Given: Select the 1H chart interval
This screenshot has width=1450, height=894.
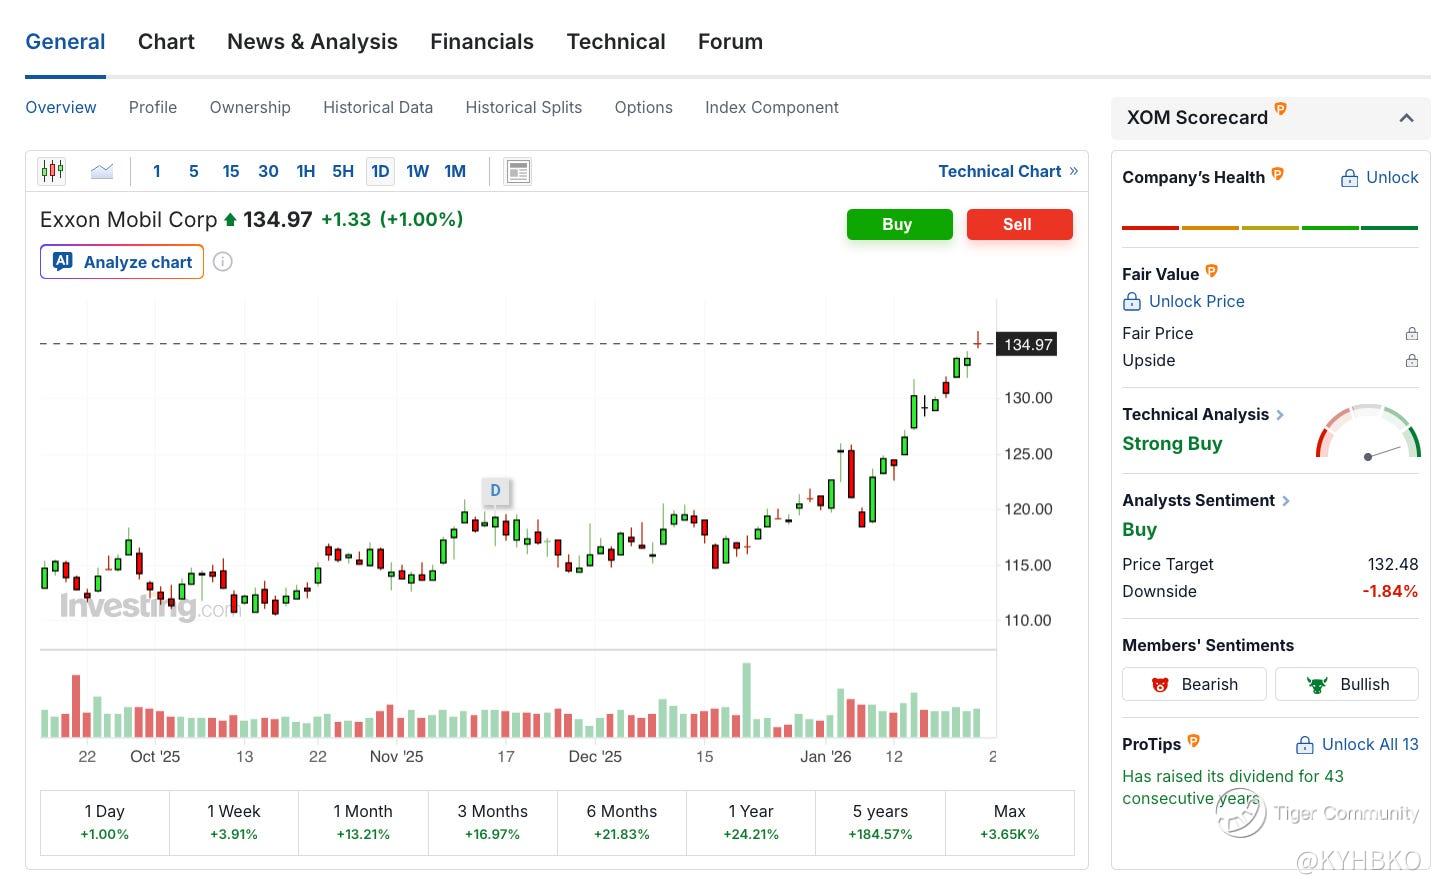Looking at the screenshot, I should pyautogui.click(x=306, y=171).
